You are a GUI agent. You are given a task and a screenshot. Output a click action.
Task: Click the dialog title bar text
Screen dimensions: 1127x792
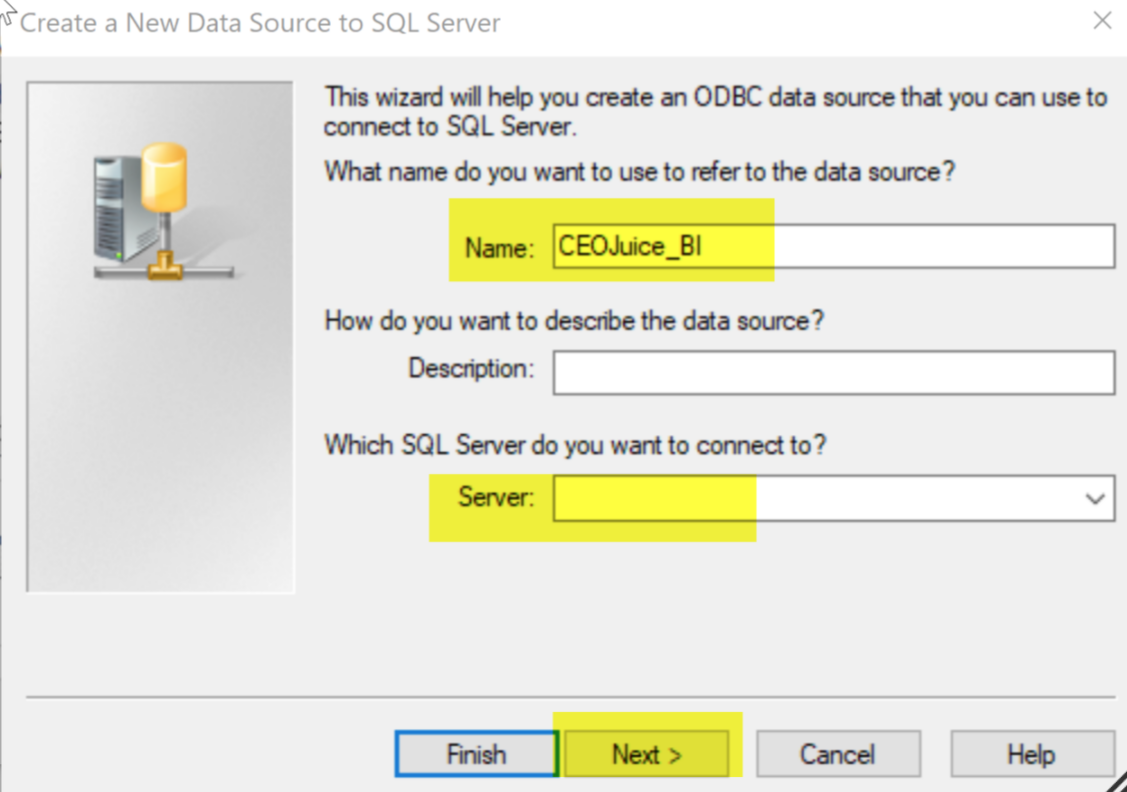click(259, 23)
